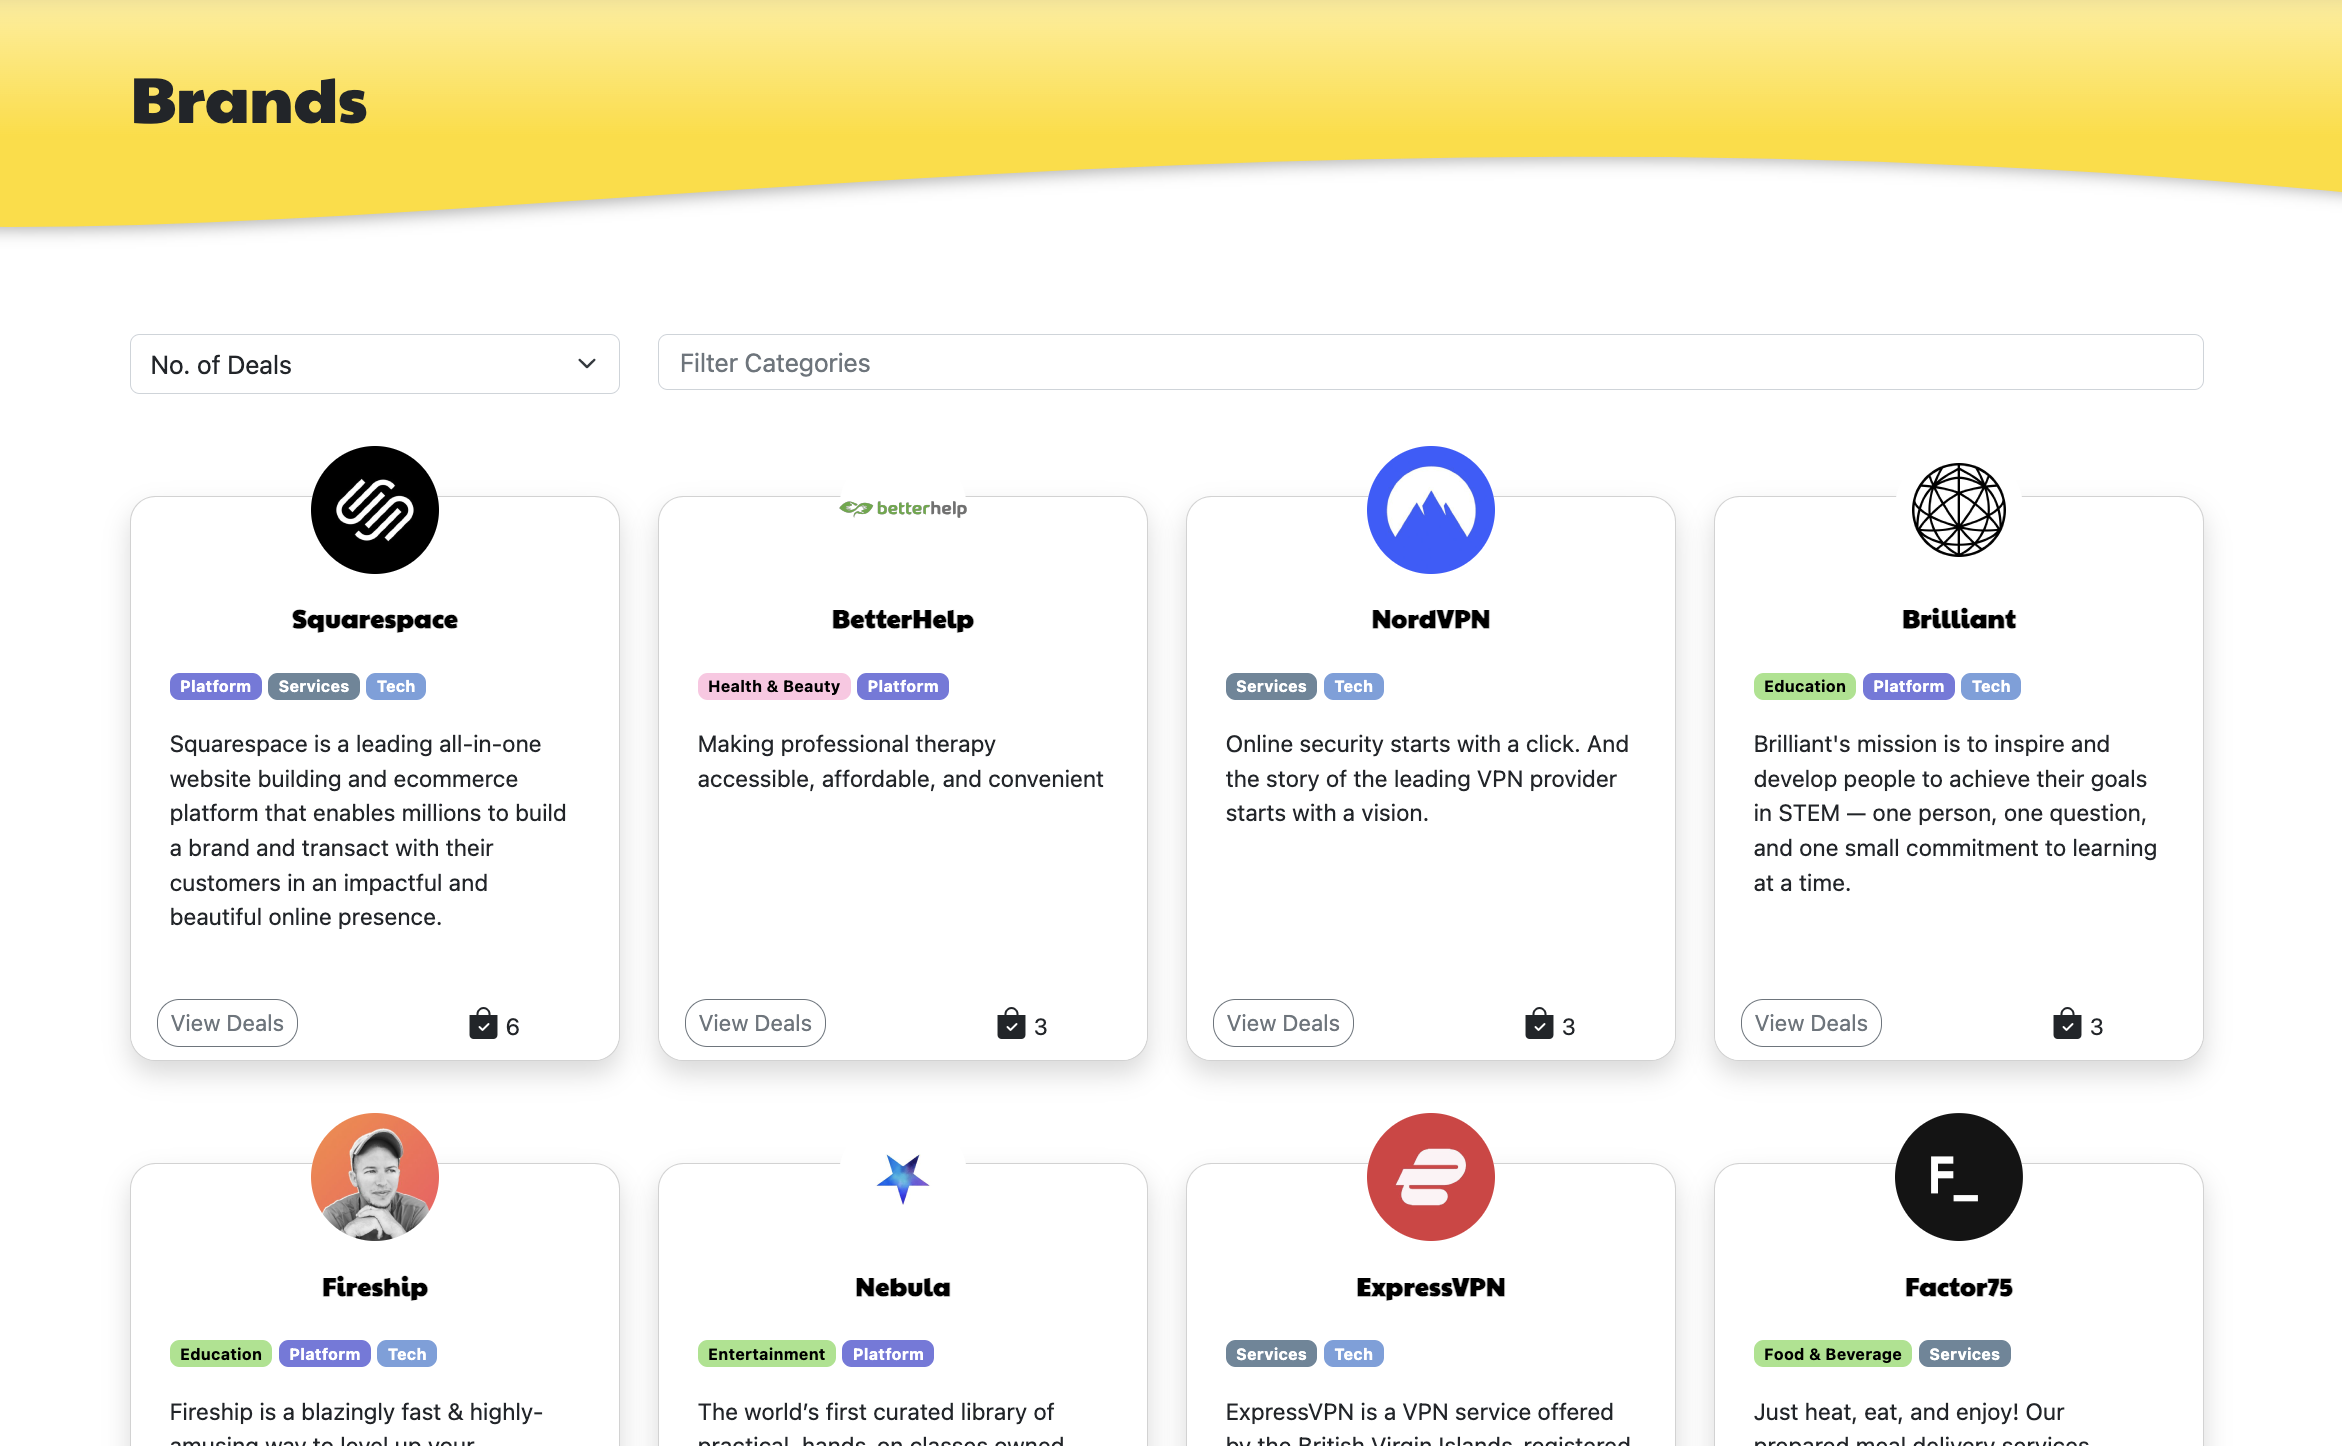Click the Fireship brand title
The image size is (2342, 1446).
[x=375, y=1287]
